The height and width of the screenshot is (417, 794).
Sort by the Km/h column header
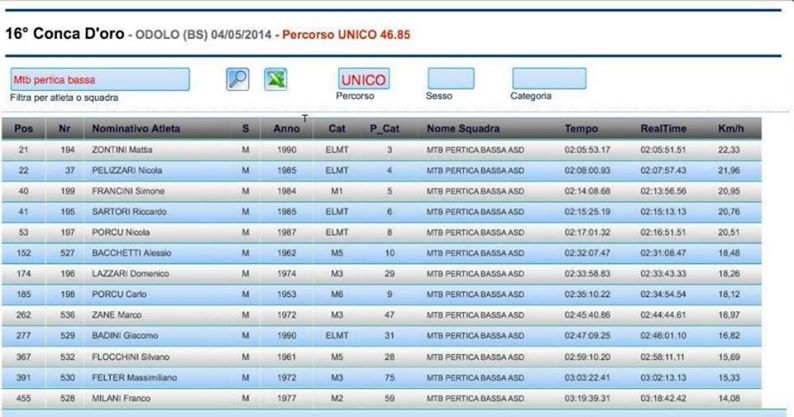[x=729, y=129]
